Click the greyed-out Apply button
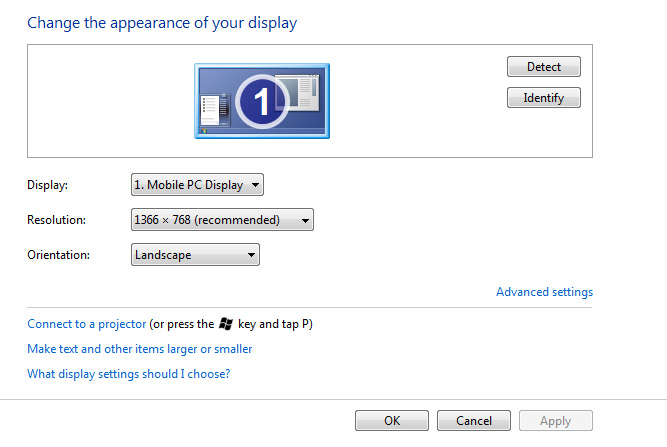The image size is (667, 447). [x=555, y=421]
